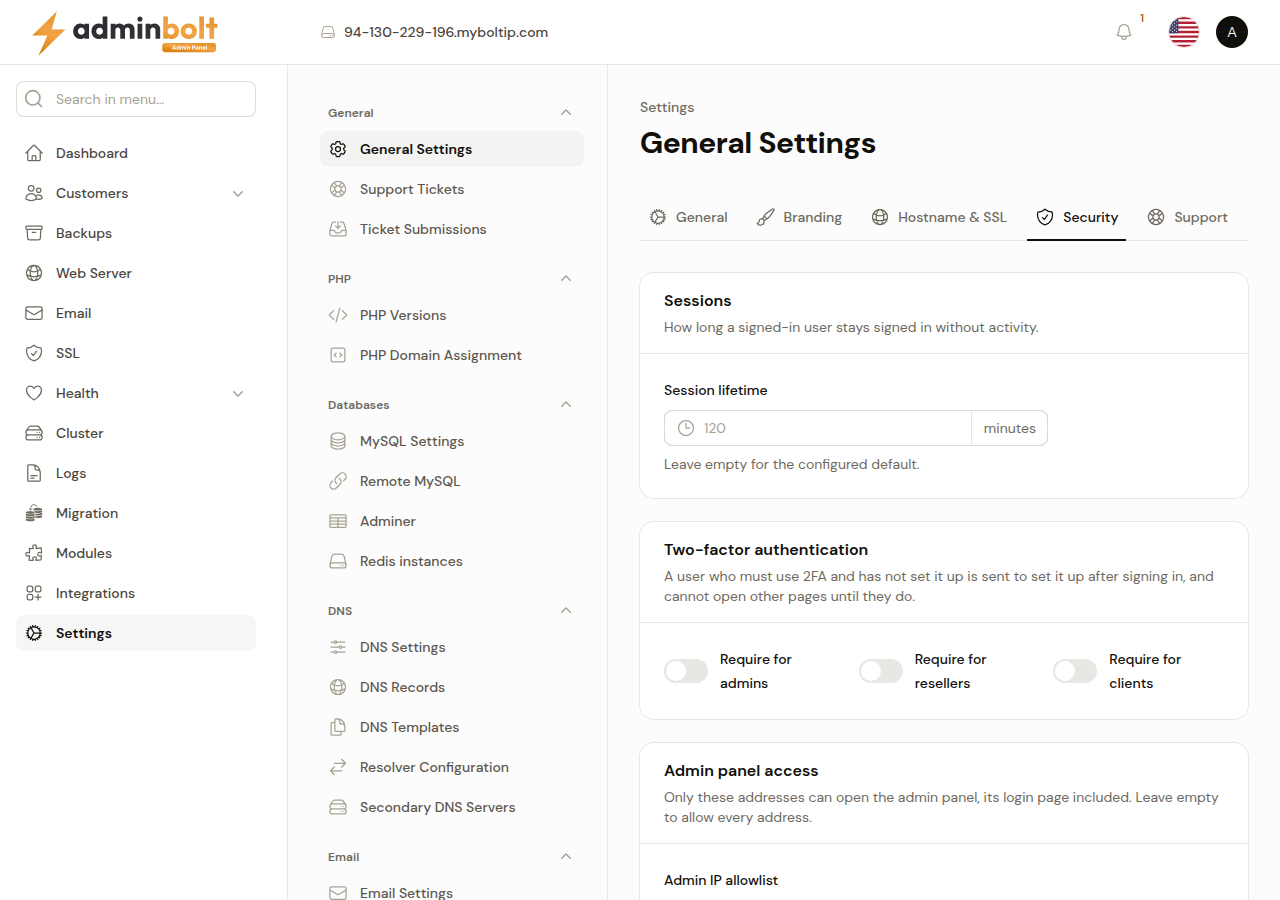The image size is (1280, 900).
Task: Click the Logs document icon
Action: [x=34, y=473]
